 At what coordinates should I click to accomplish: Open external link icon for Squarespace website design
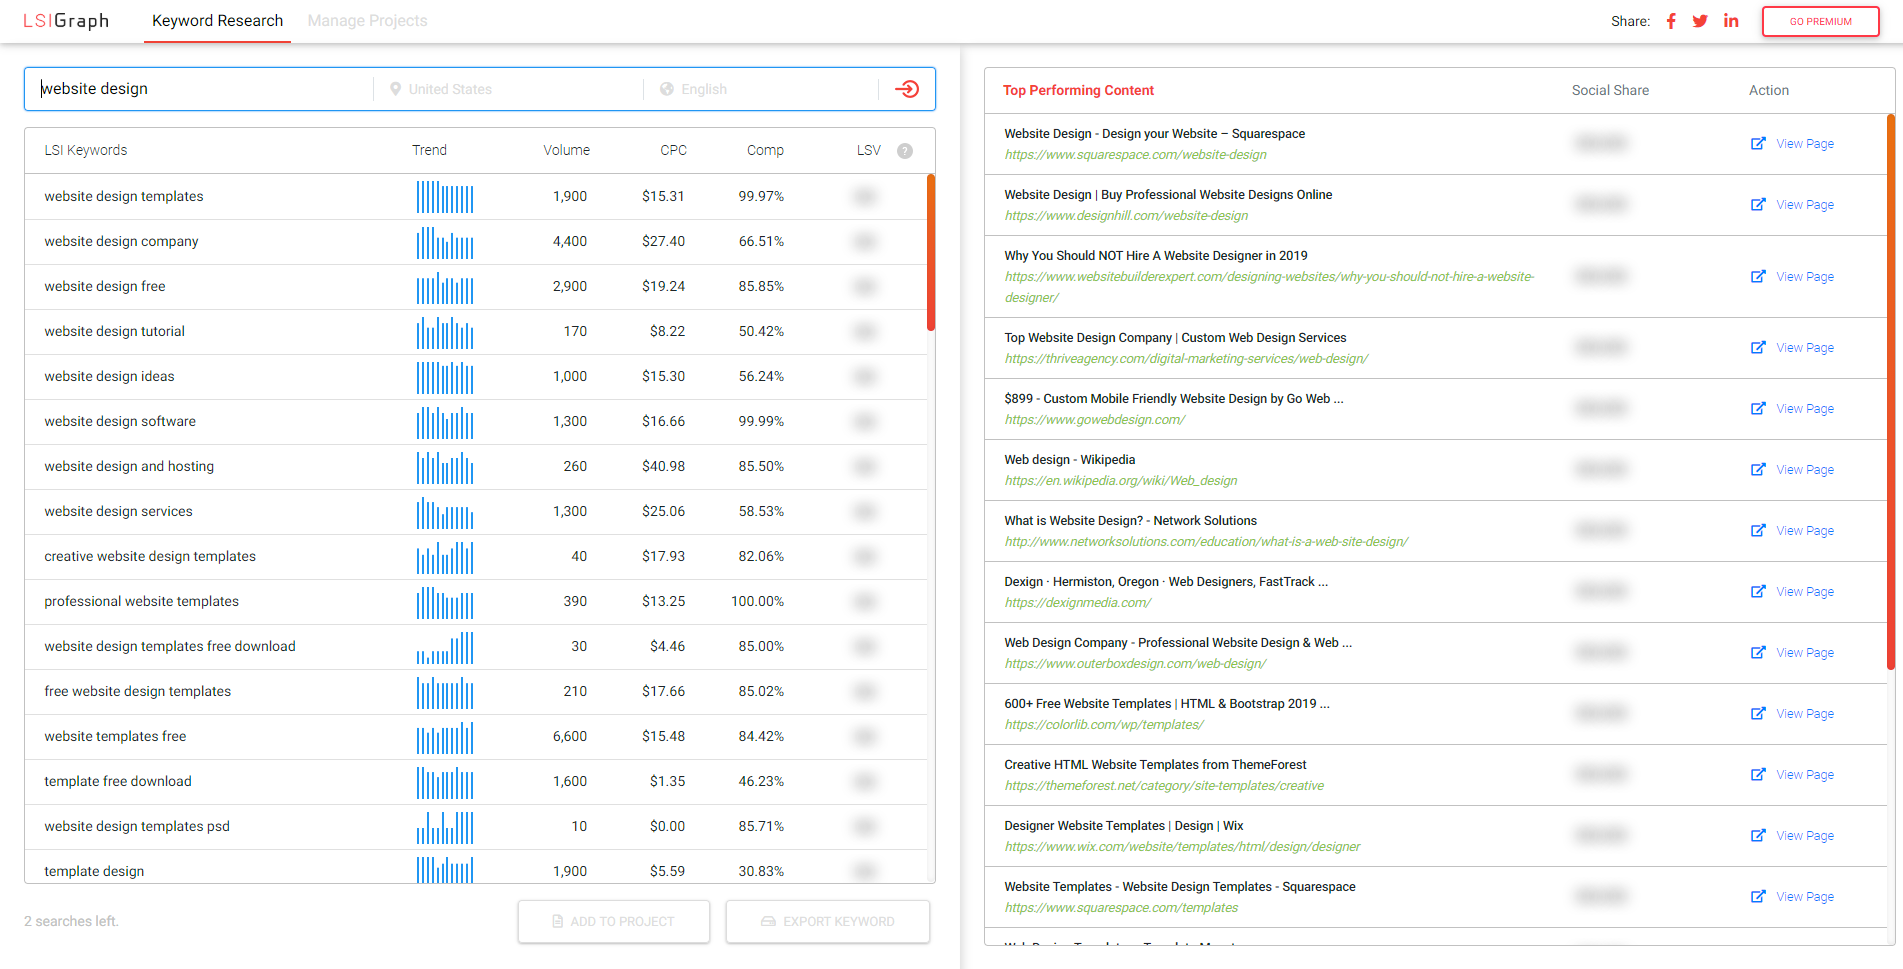[1758, 143]
